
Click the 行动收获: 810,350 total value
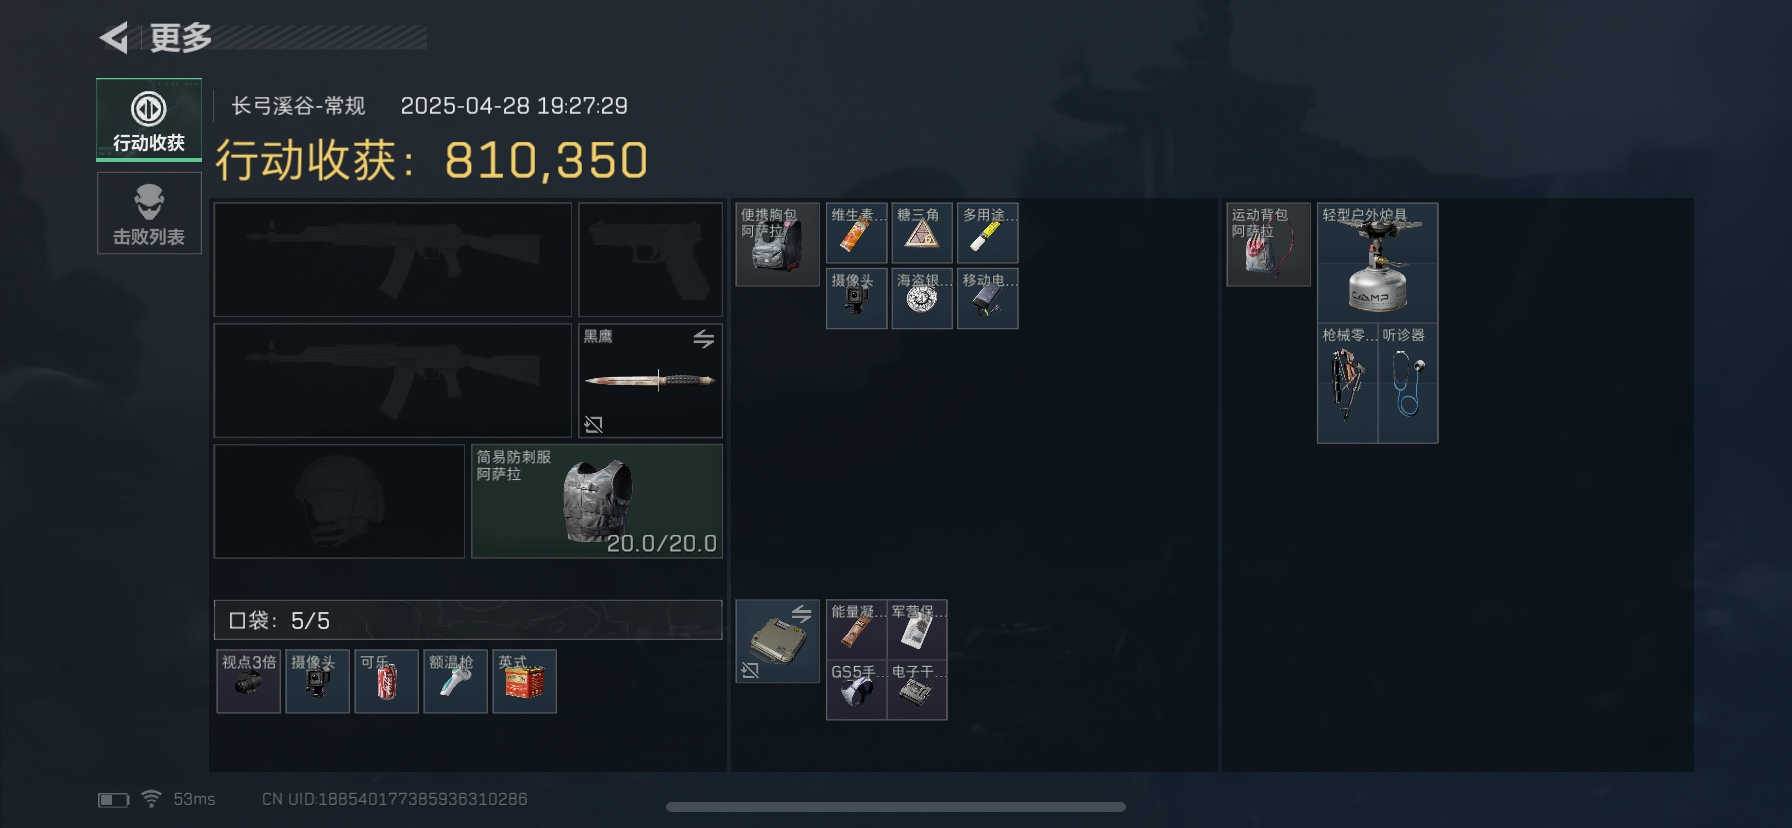click(432, 160)
